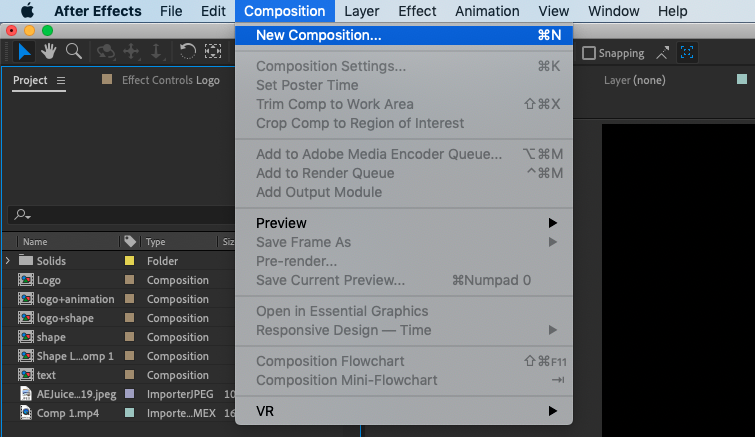Select the Hand tool
Image resolution: width=755 pixels, height=437 pixels.
pyautogui.click(x=49, y=51)
